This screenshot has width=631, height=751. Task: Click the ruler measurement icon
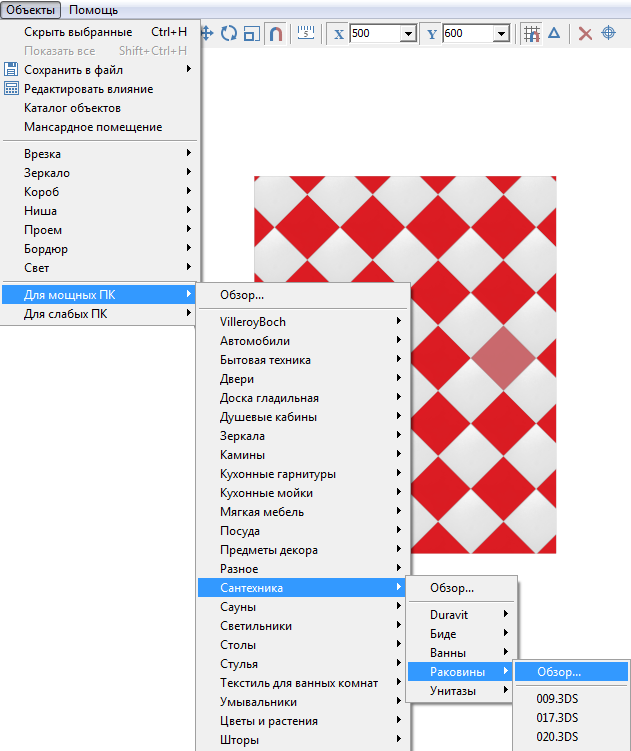coord(306,33)
